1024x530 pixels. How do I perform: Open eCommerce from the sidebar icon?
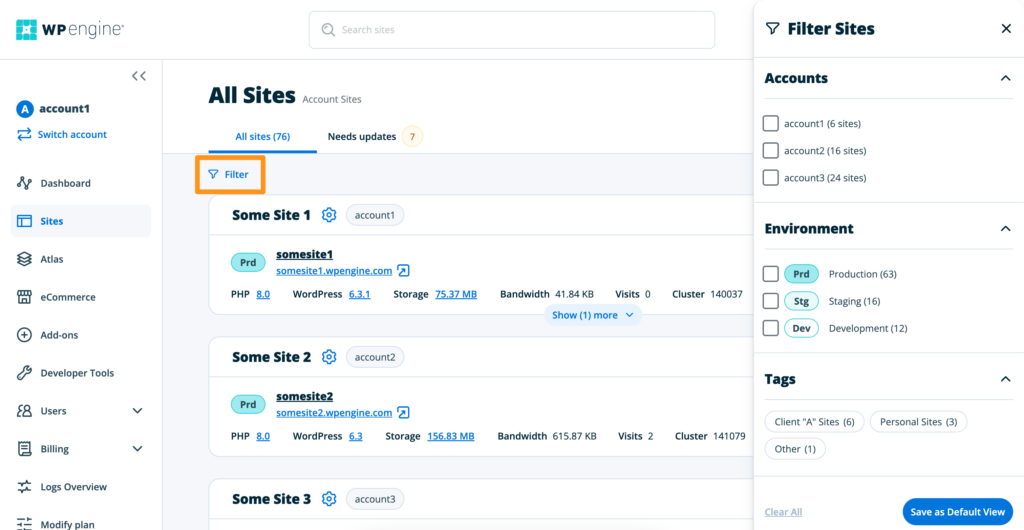click(x=25, y=297)
